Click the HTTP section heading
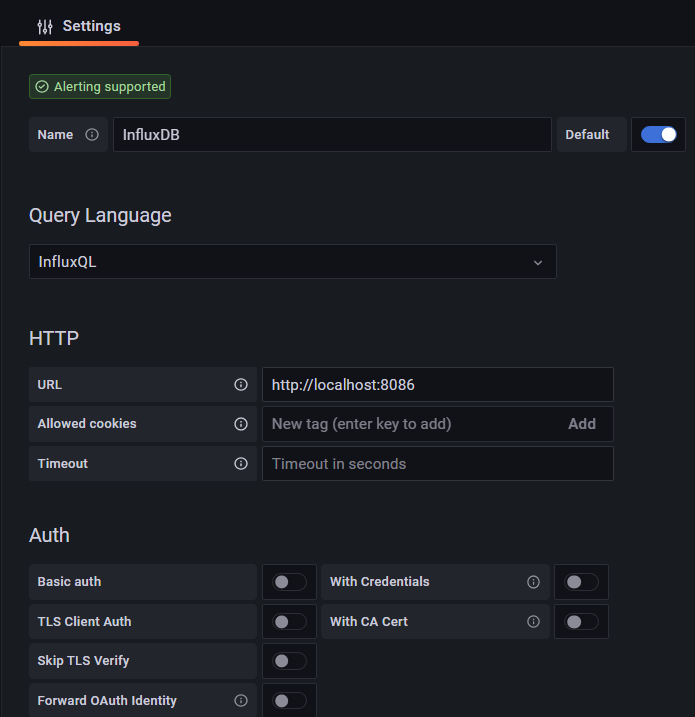695x717 pixels. click(x=54, y=338)
